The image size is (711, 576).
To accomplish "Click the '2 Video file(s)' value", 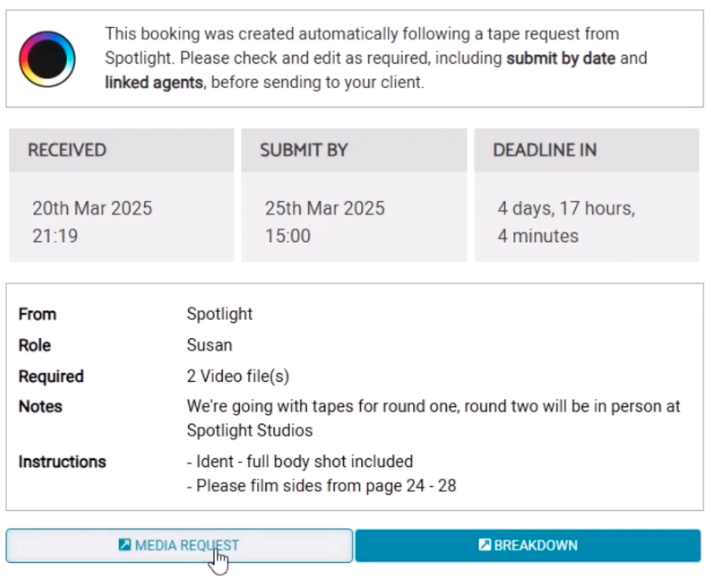I will tap(238, 376).
